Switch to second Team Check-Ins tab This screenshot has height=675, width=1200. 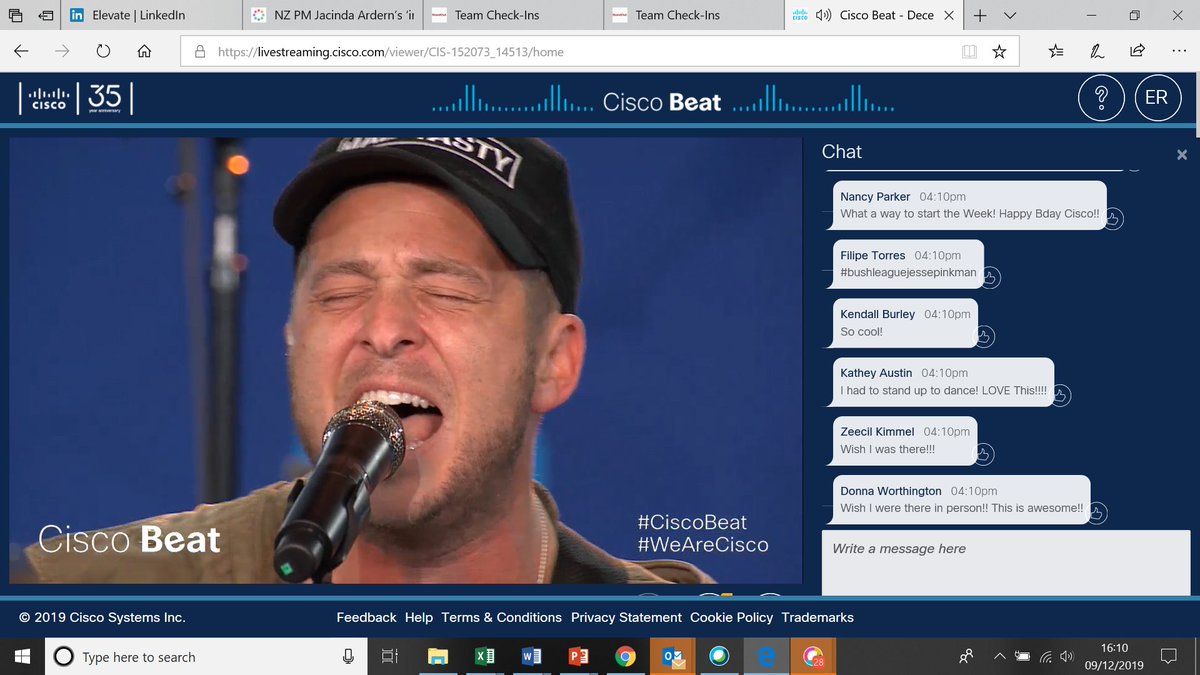tap(694, 15)
